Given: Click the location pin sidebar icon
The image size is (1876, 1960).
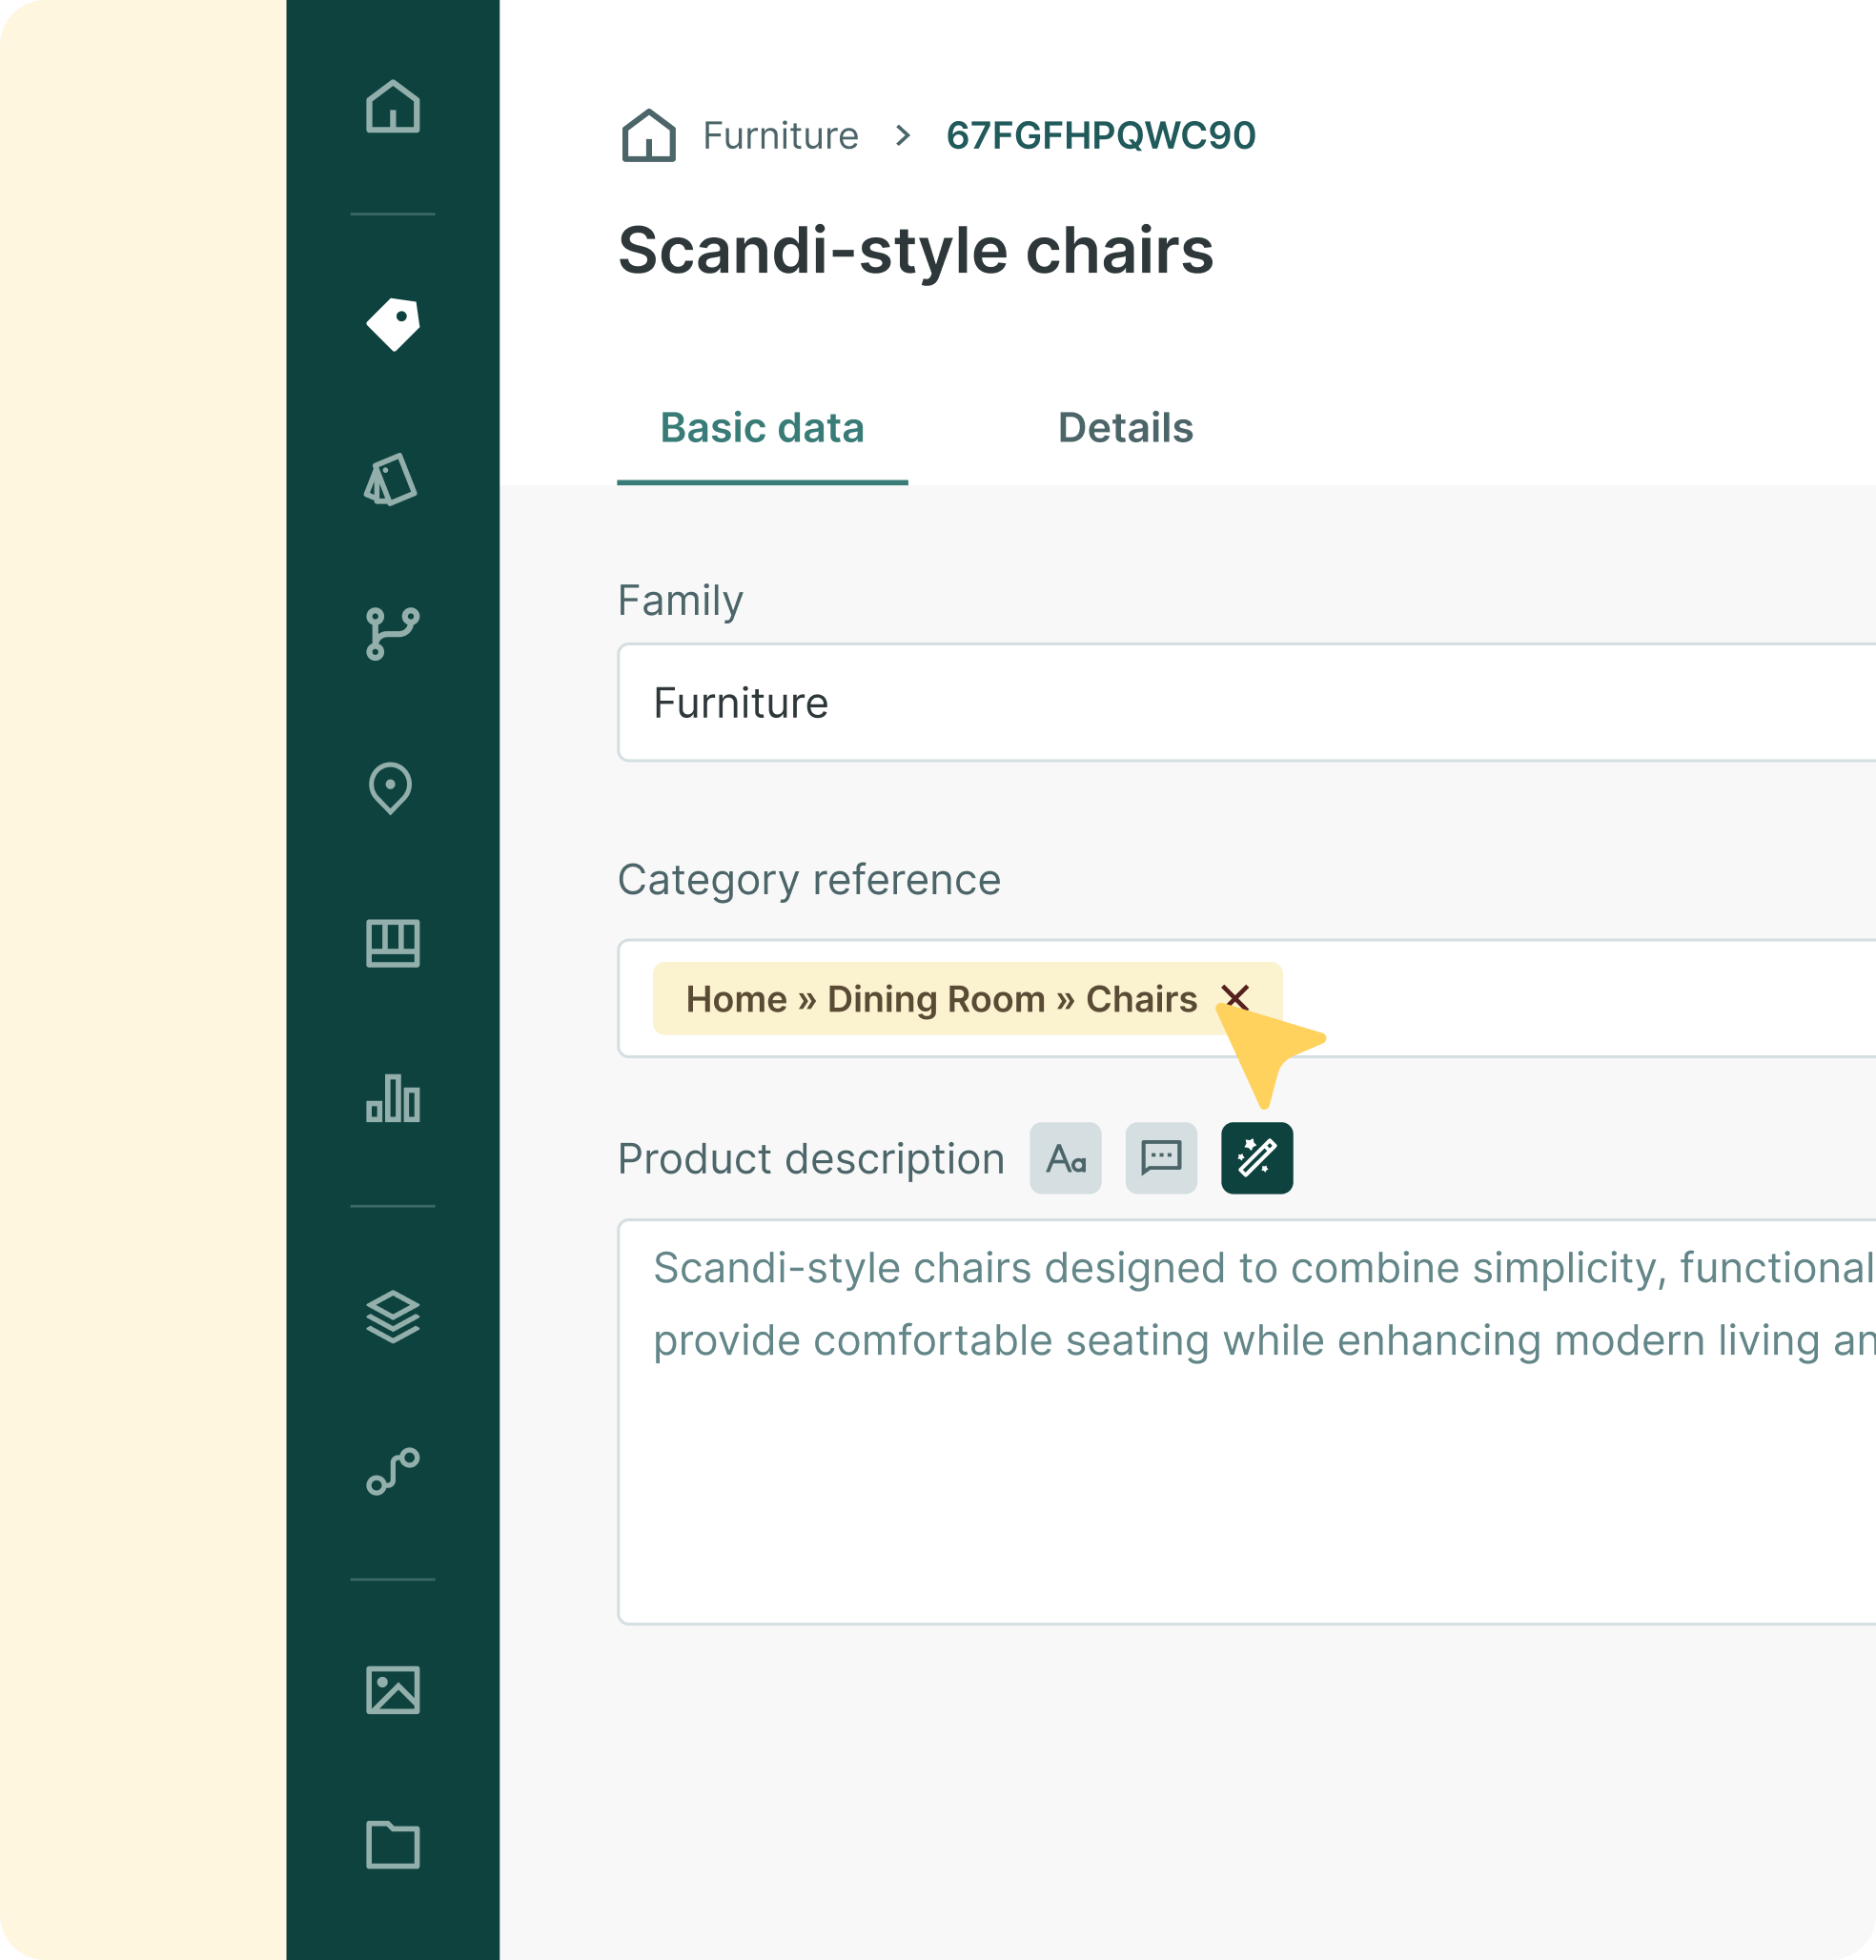Looking at the screenshot, I should (x=391, y=788).
